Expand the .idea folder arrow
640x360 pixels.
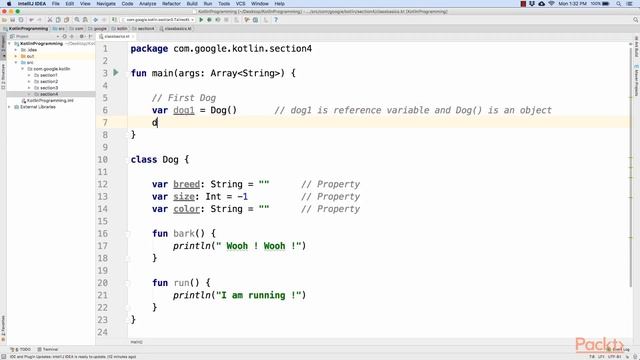[x=16, y=50]
